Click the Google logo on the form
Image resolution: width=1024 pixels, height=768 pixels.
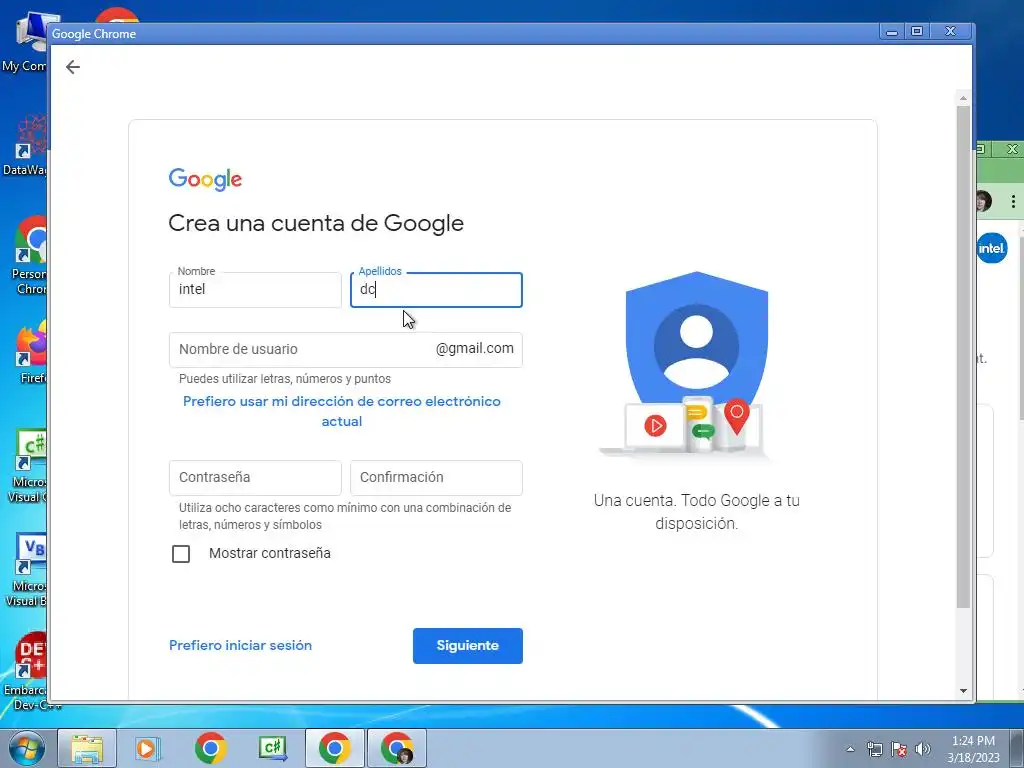click(205, 179)
